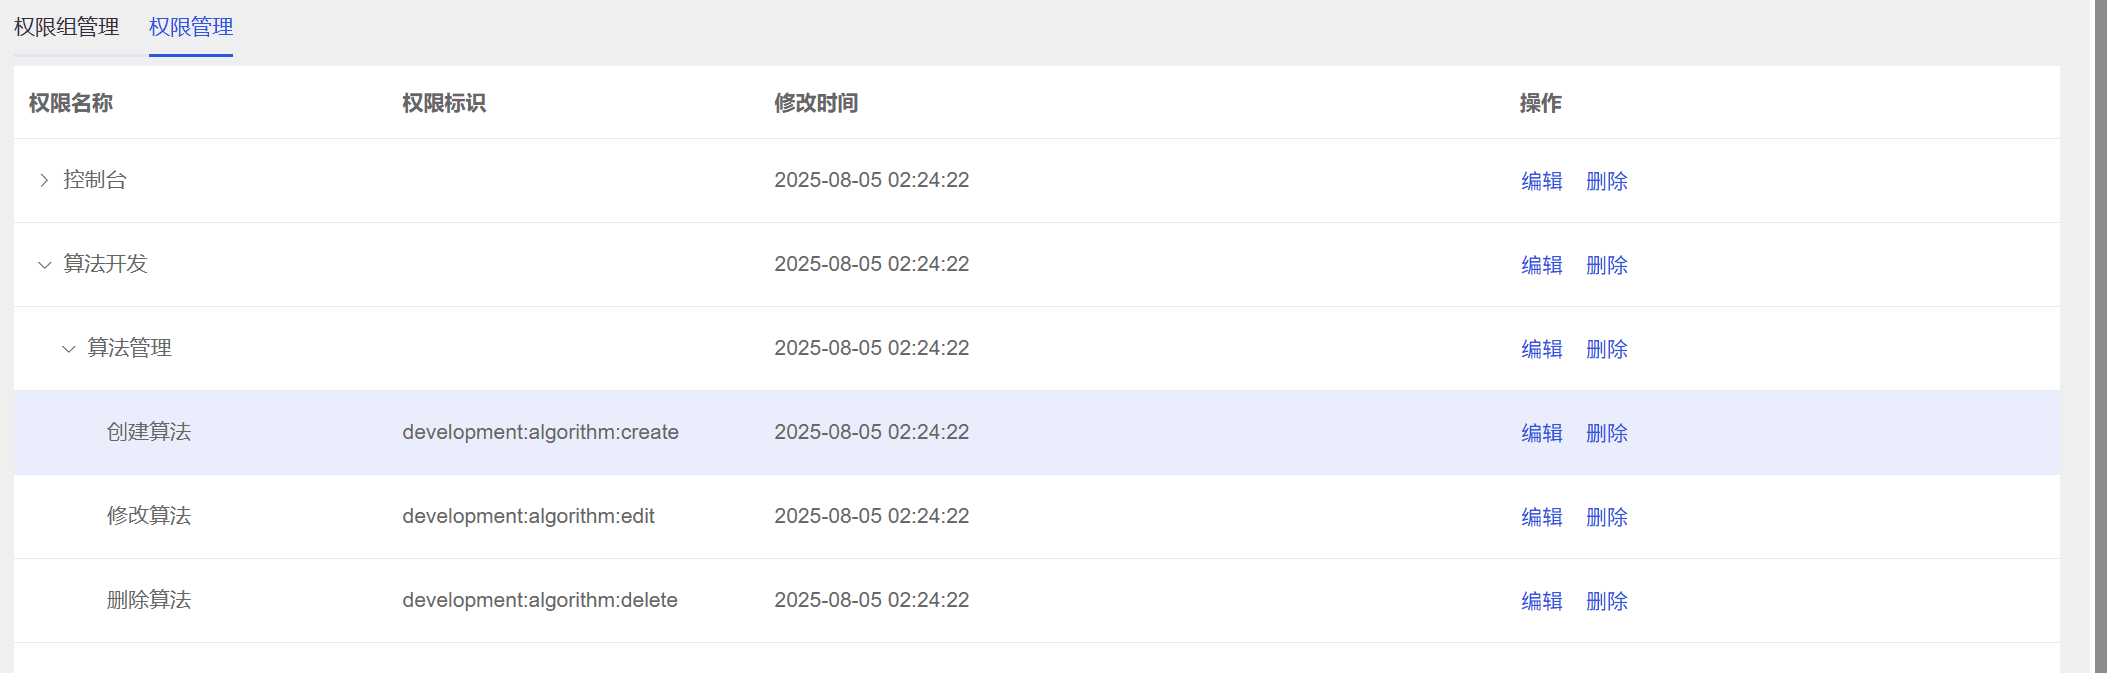Click the development:algorithm:edit identifier cell
Screen dimensions: 2107x673
[528, 516]
